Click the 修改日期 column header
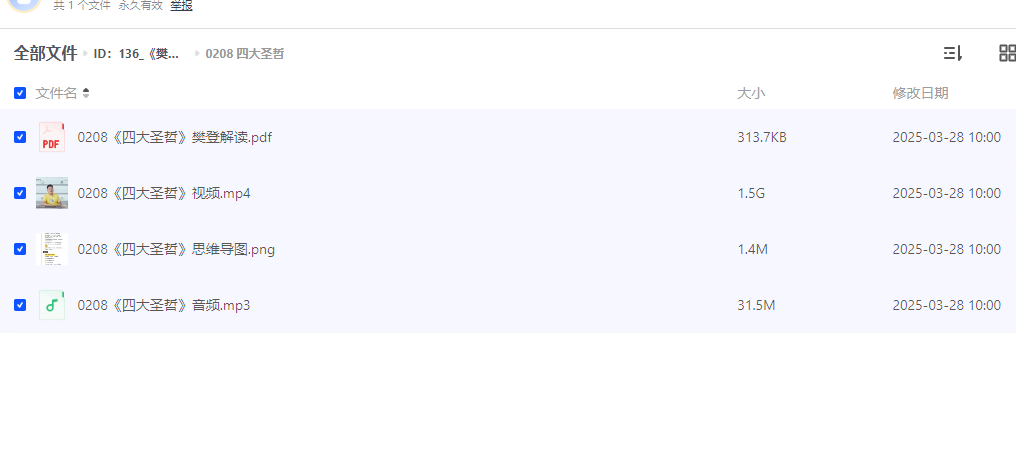The width and height of the screenshot is (1016, 463). (x=920, y=93)
